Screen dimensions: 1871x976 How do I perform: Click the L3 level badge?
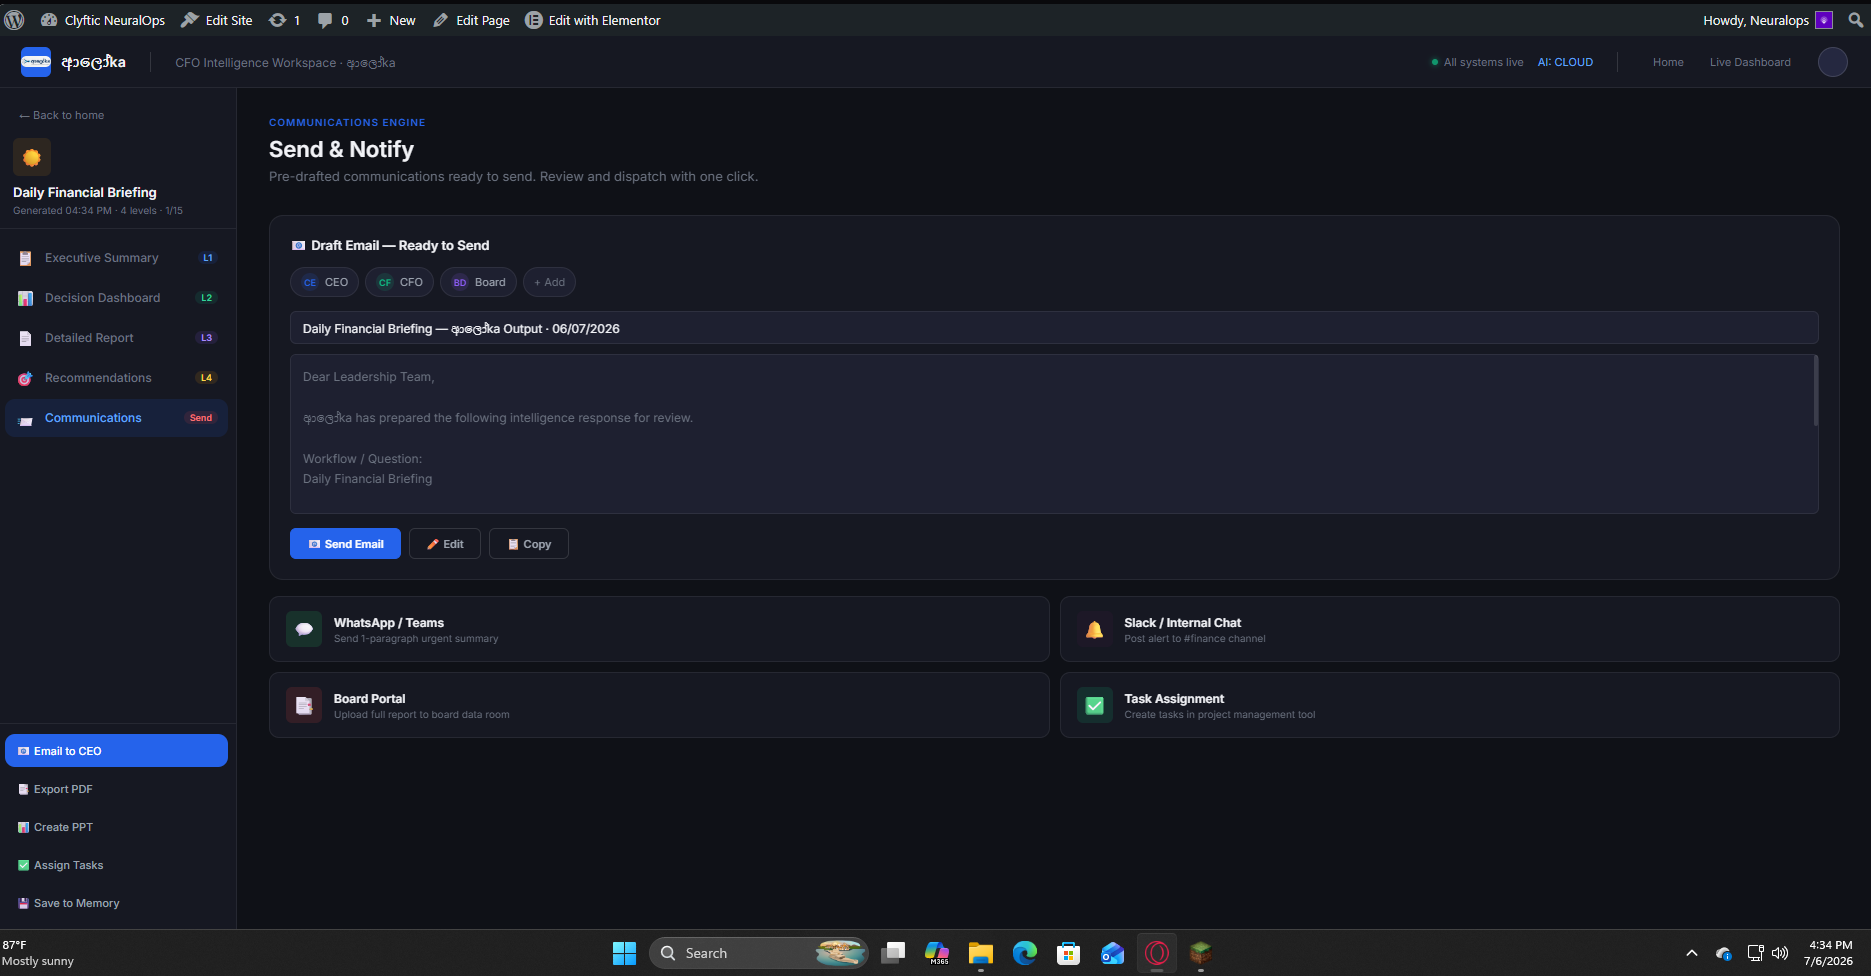[207, 338]
